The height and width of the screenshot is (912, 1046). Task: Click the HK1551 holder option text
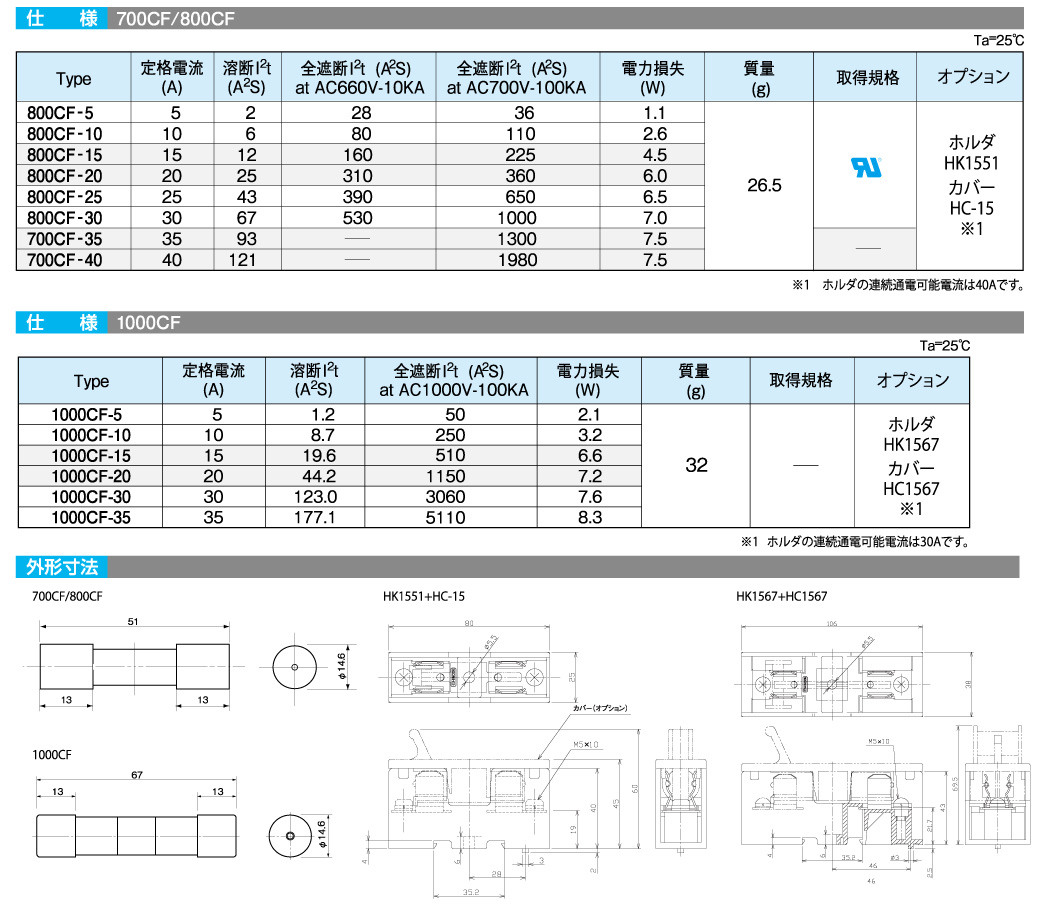pos(971,163)
